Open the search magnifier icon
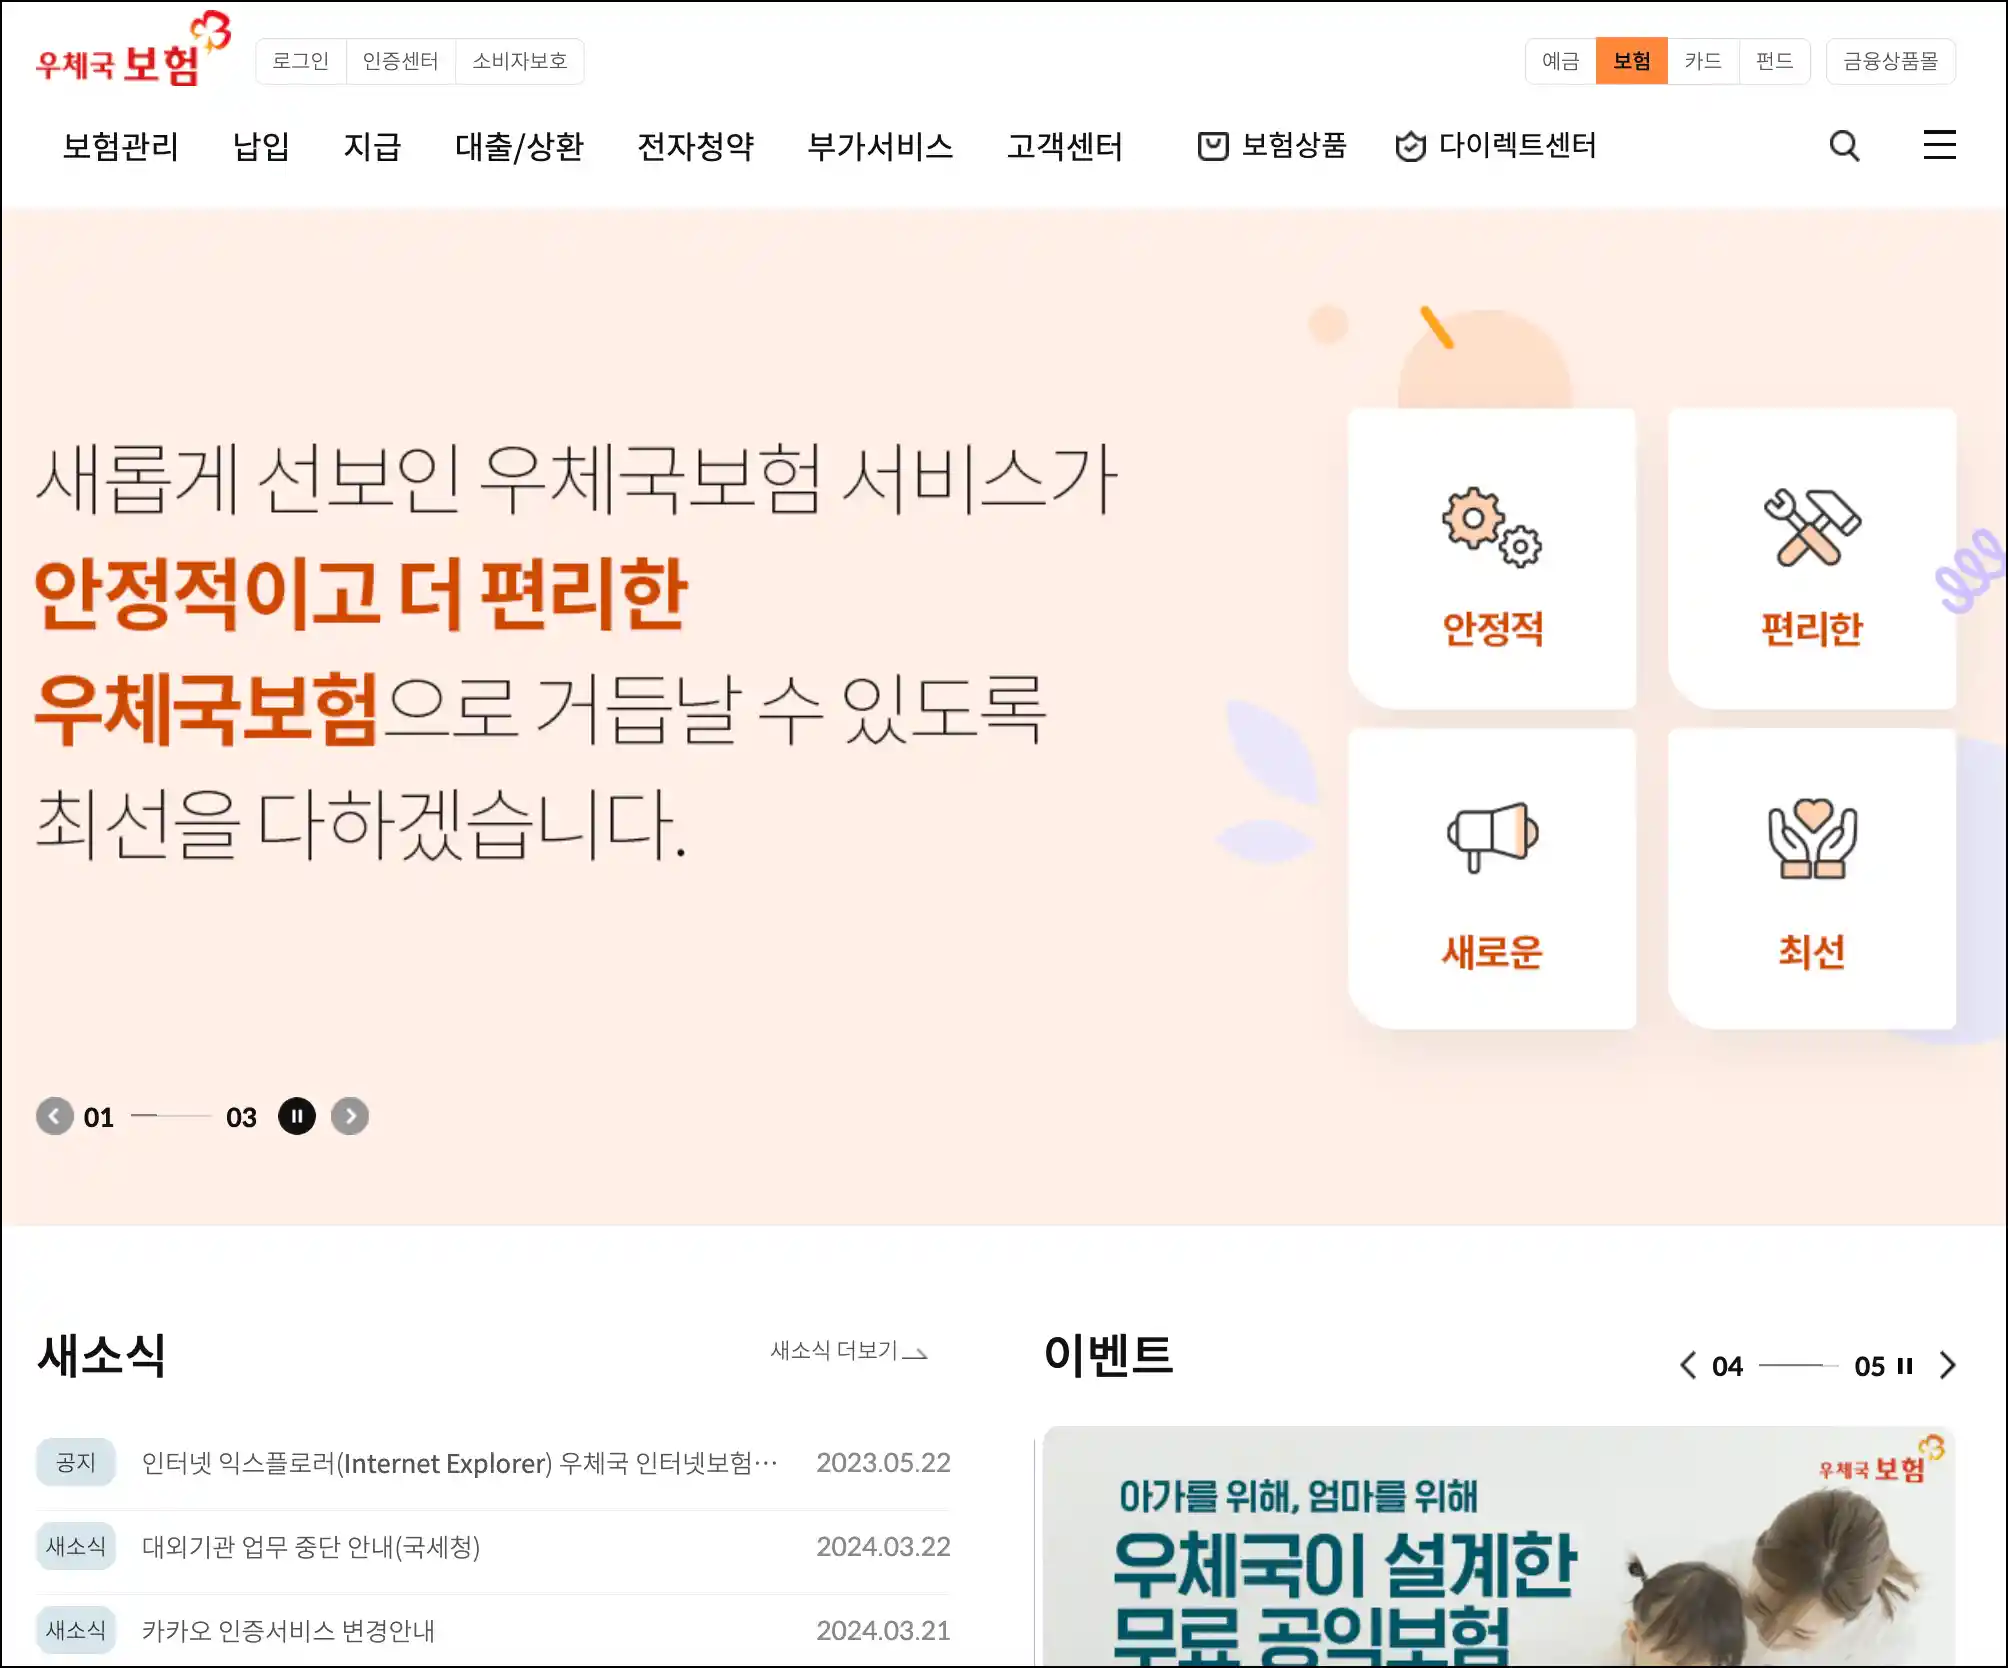Image resolution: width=2008 pixels, height=1668 pixels. (x=1844, y=146)
